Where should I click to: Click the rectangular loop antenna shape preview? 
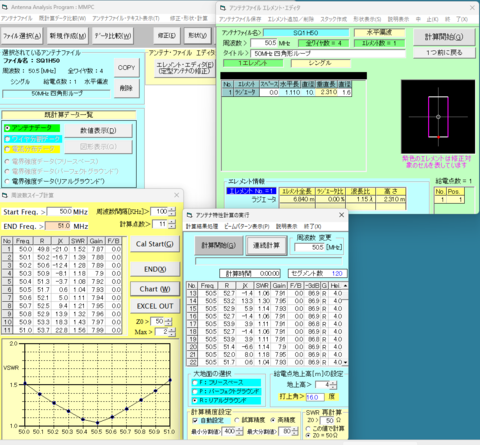438,116
